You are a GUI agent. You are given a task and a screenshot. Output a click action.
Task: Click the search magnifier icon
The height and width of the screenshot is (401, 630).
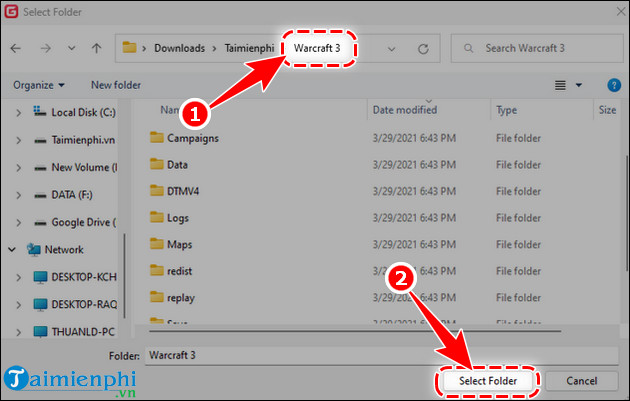click(468, 48)
